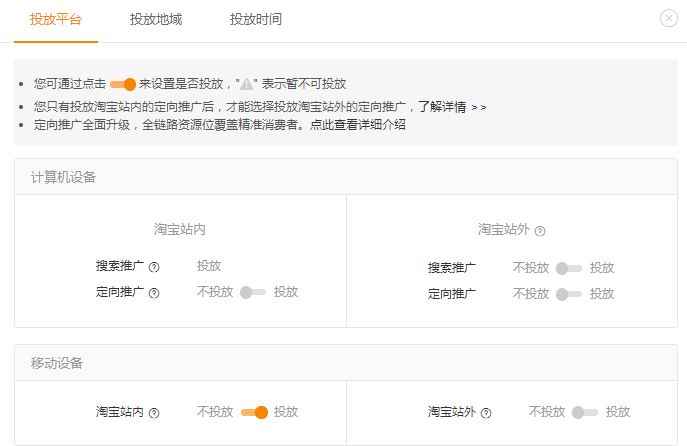Viewport: 687px width, 446px height.
Task: Click 投放 label beside 移动设备 淘宝站外 switch
Action: pyautogui.click(x=618, y=412)
